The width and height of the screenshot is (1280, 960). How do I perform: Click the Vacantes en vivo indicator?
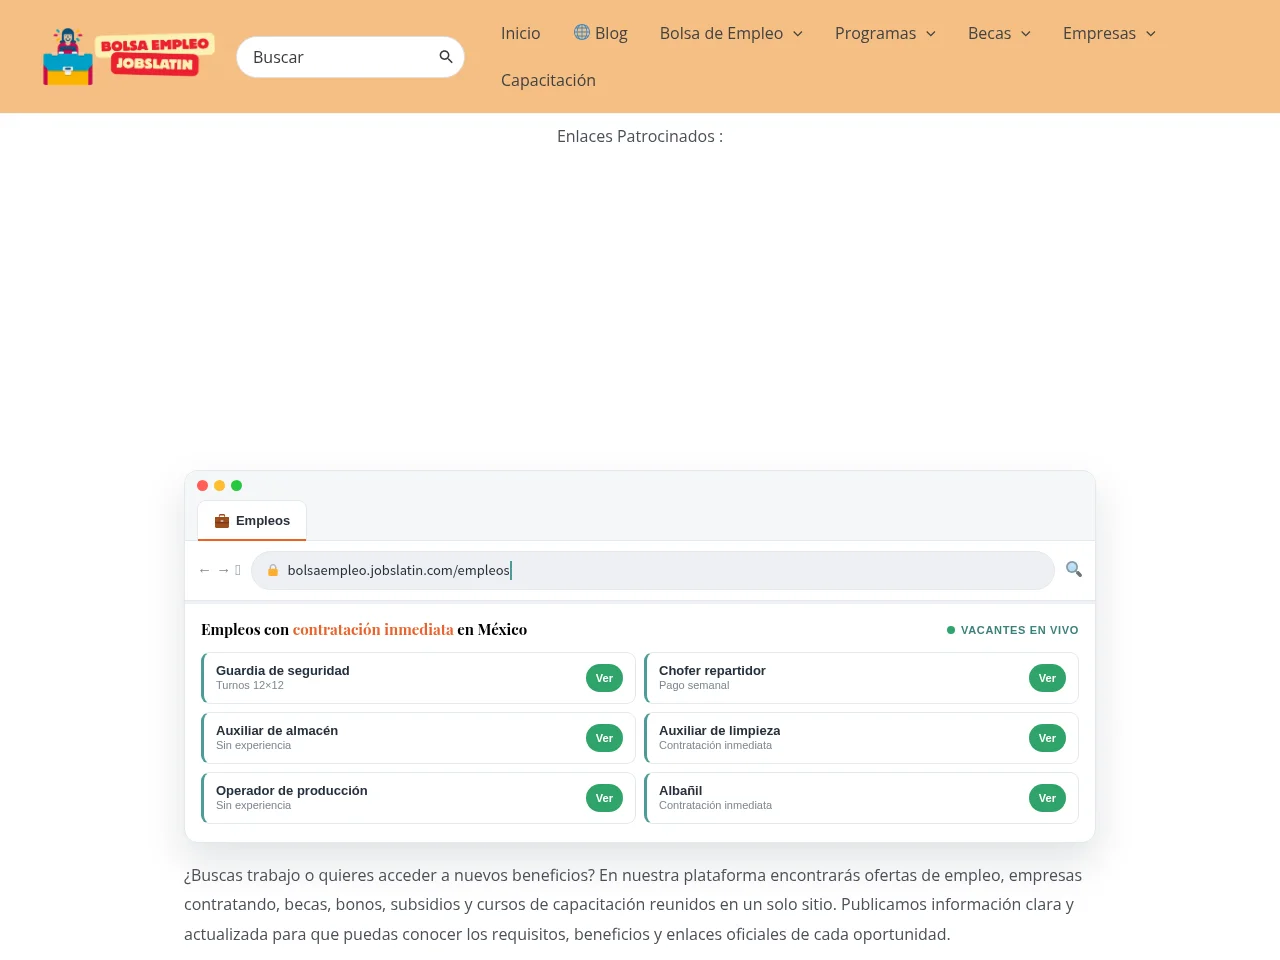[1012, 630]
